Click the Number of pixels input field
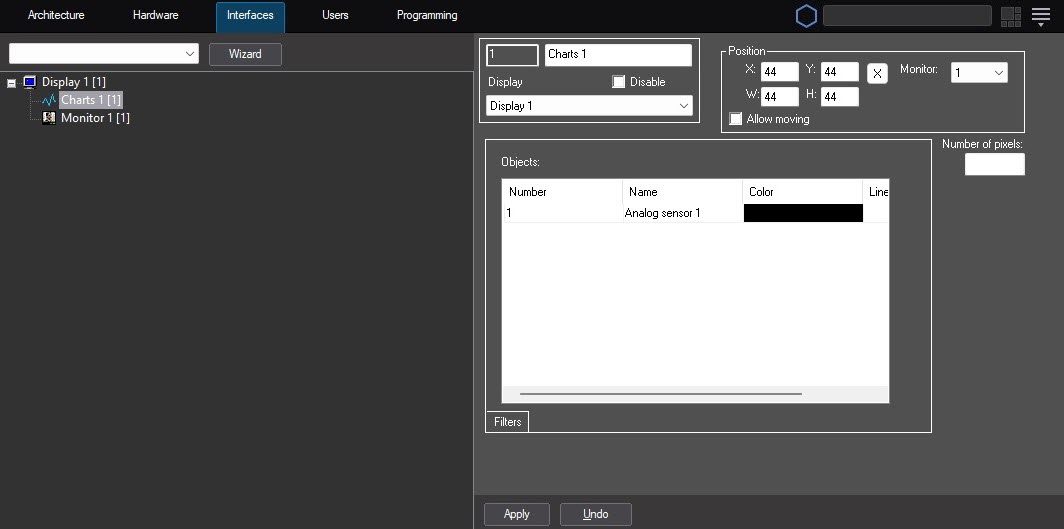Viewport: 1064px width, 529px height. click(x=994, y=164)
